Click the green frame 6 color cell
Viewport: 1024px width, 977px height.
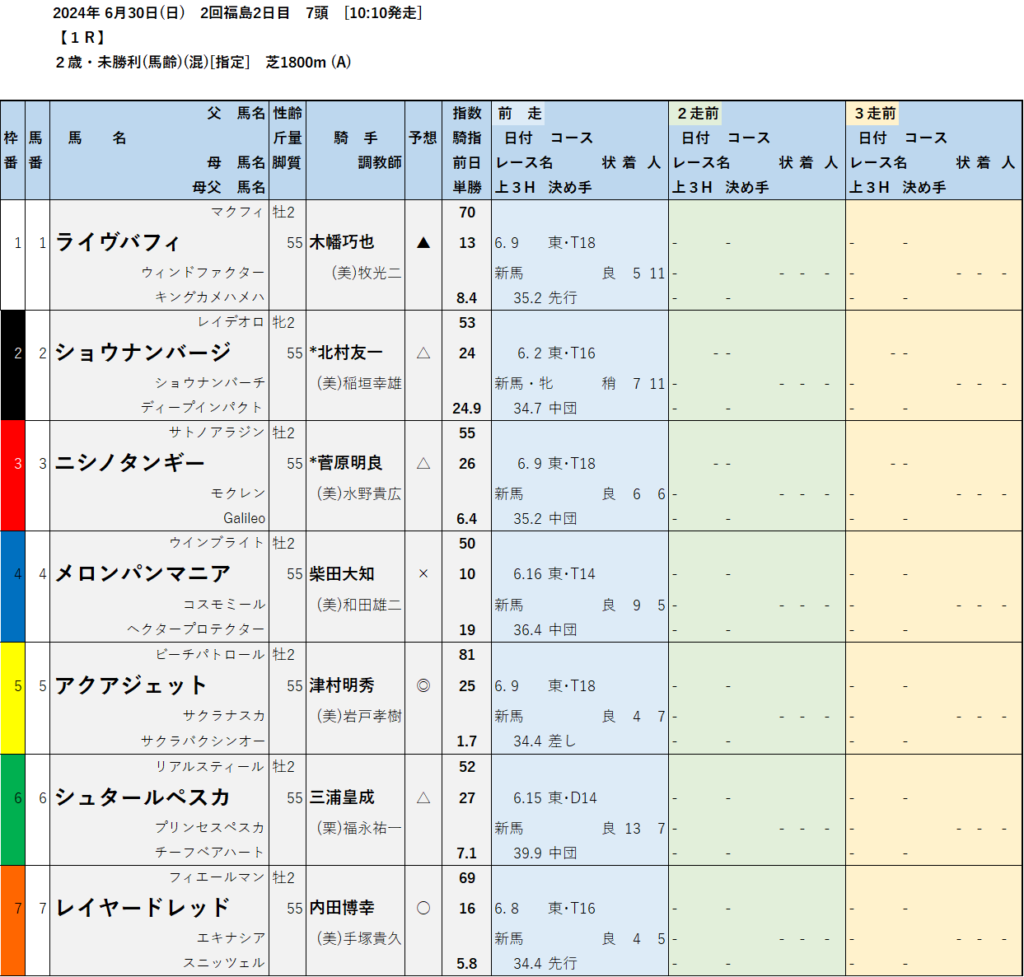12,810
